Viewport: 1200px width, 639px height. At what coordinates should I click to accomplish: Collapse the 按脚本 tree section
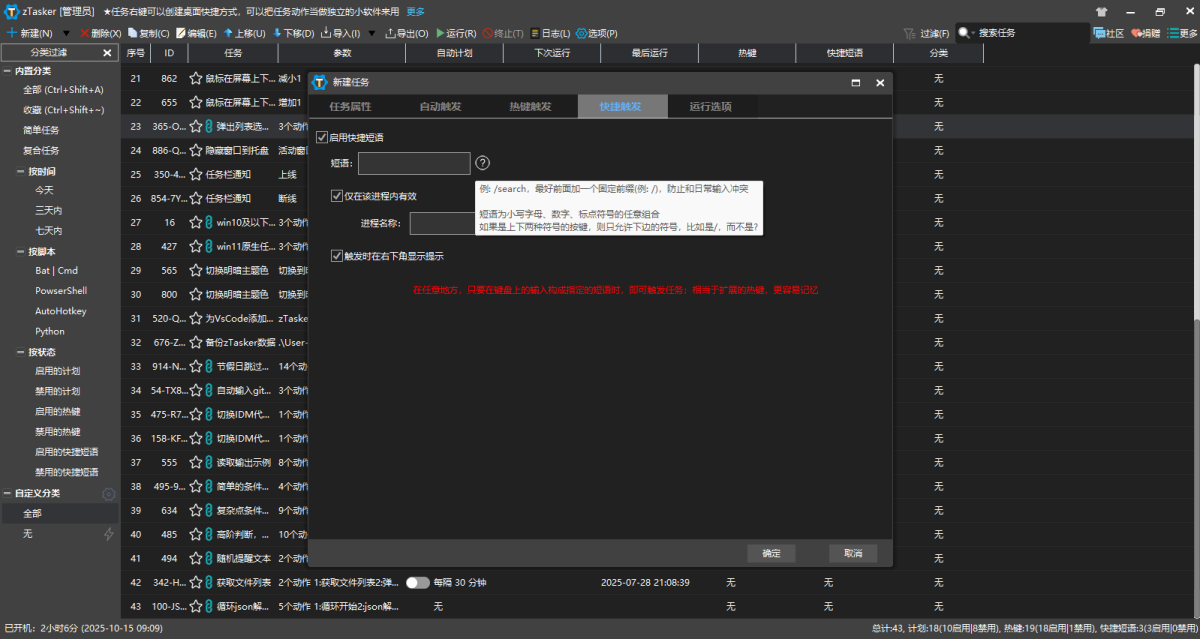click(21, 251)
